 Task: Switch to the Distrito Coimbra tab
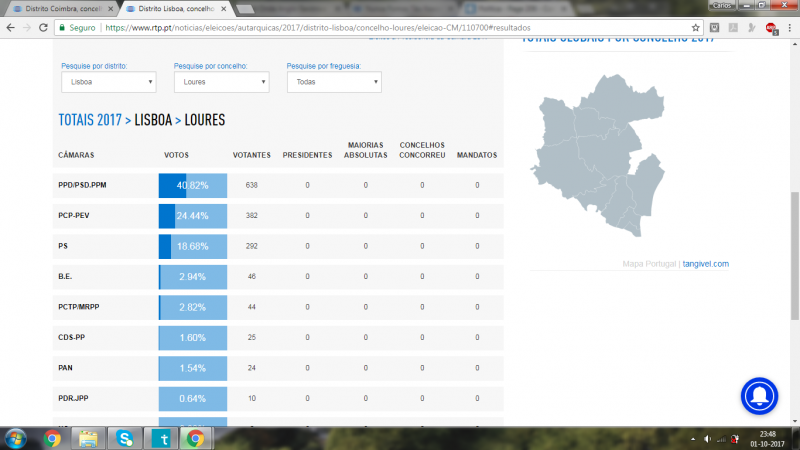coord(62,9)
